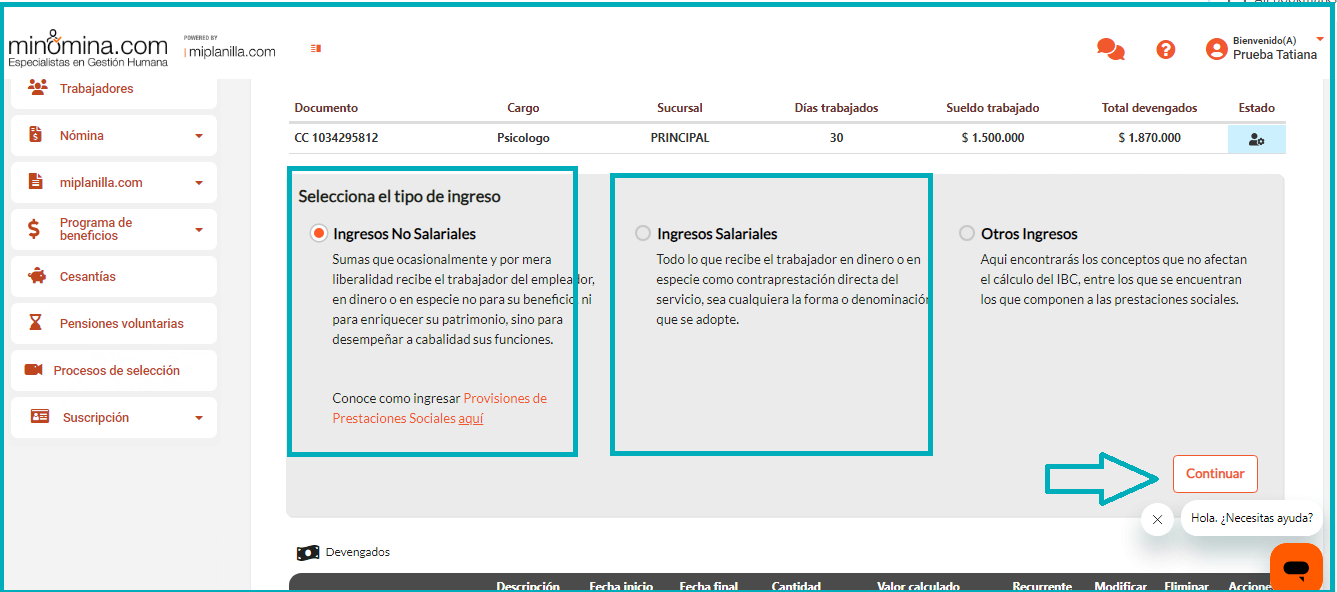Expand the miplanilla.com sidebar dropdown
Screen dimensions: 1337x592
pyautogui.click(x=198, y=183)
